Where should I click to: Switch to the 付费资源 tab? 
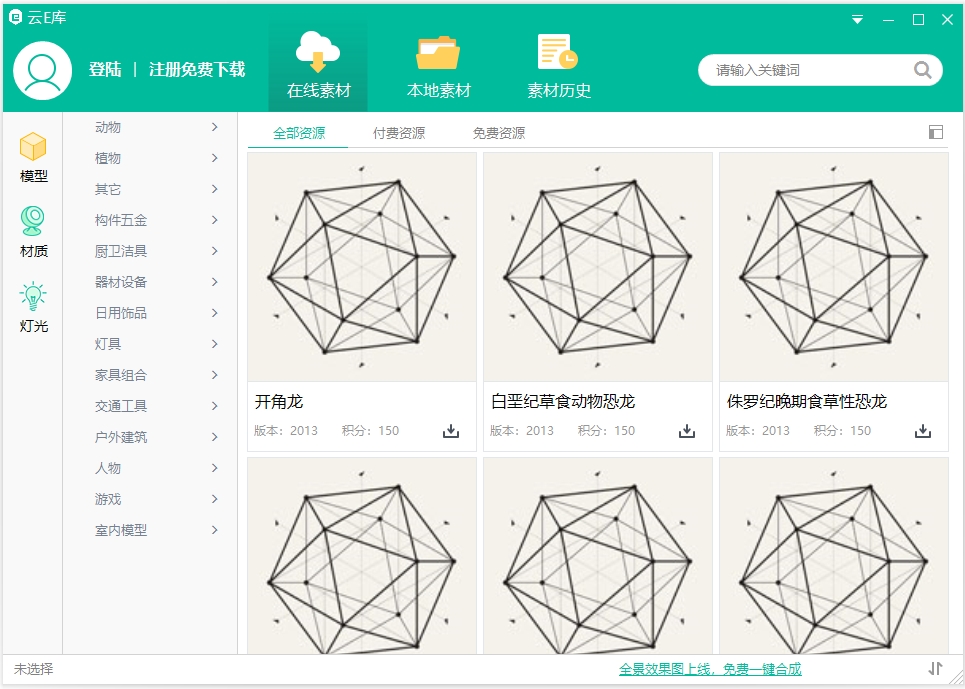pos(399,133)
